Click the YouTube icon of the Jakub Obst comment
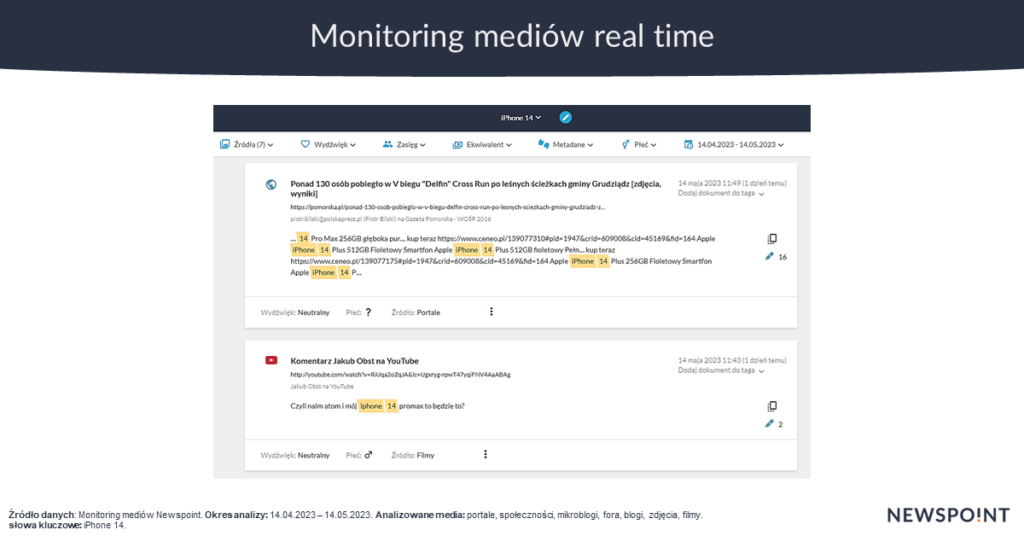Screen dimensions: 1024x536 [271, 360]
